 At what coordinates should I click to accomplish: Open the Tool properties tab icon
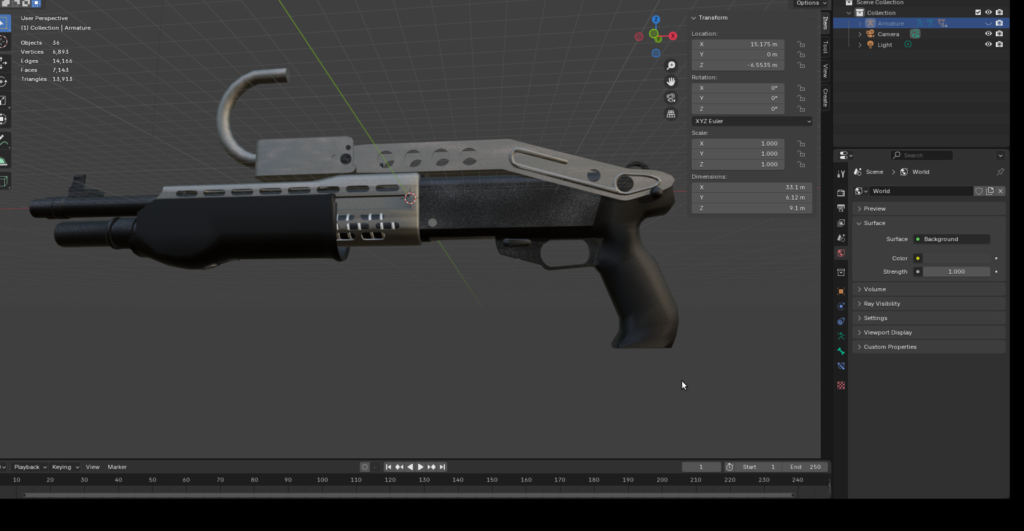(x=841, y=174)
